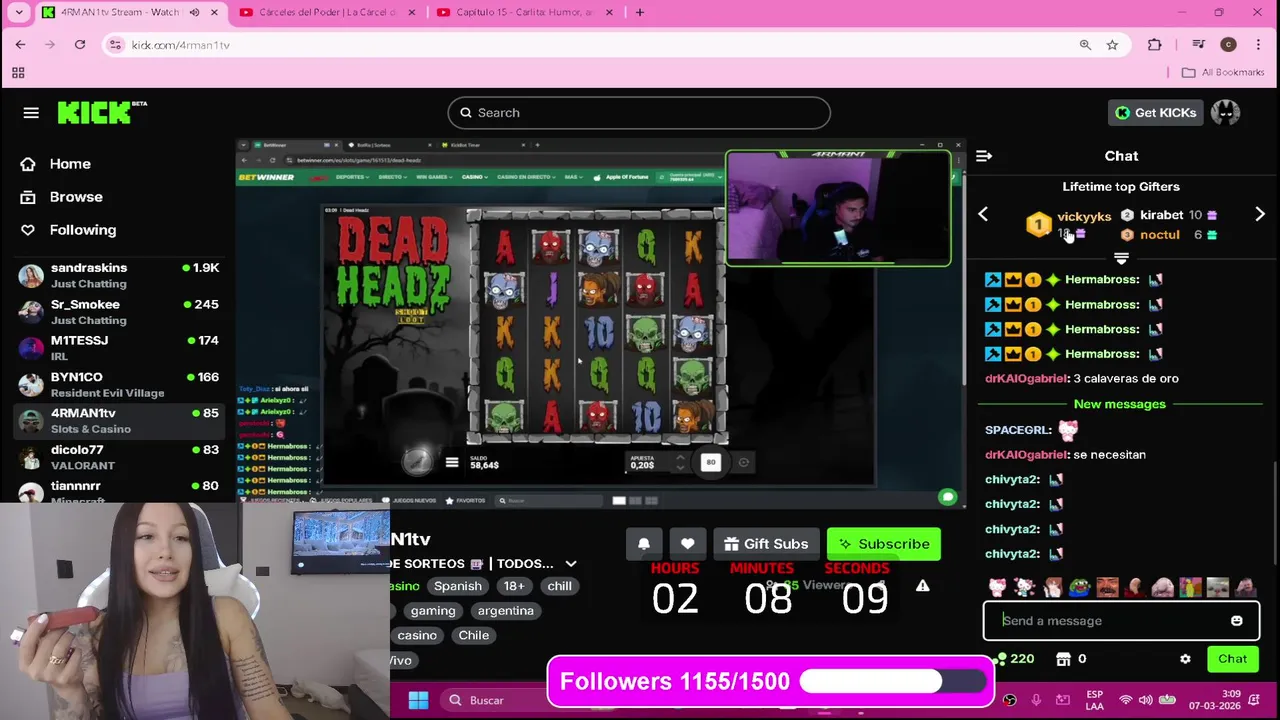Viewport: 1280px width, 720px height.
Task: Click the Gift Subs button
Action: click(x=766, y=544)
